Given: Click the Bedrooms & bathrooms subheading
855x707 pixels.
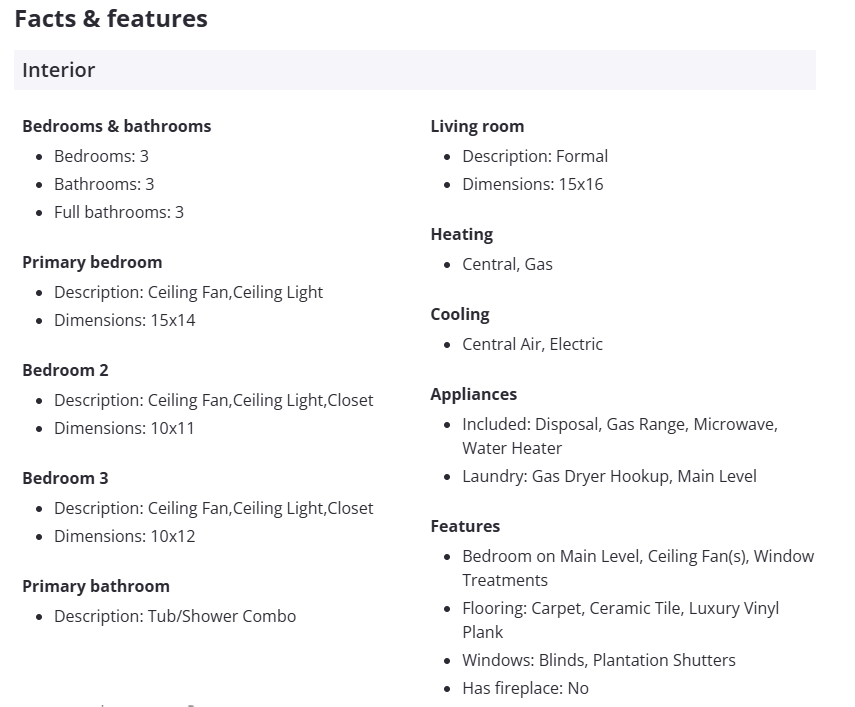Looking at the screenshot, I should tap(116, 126).
